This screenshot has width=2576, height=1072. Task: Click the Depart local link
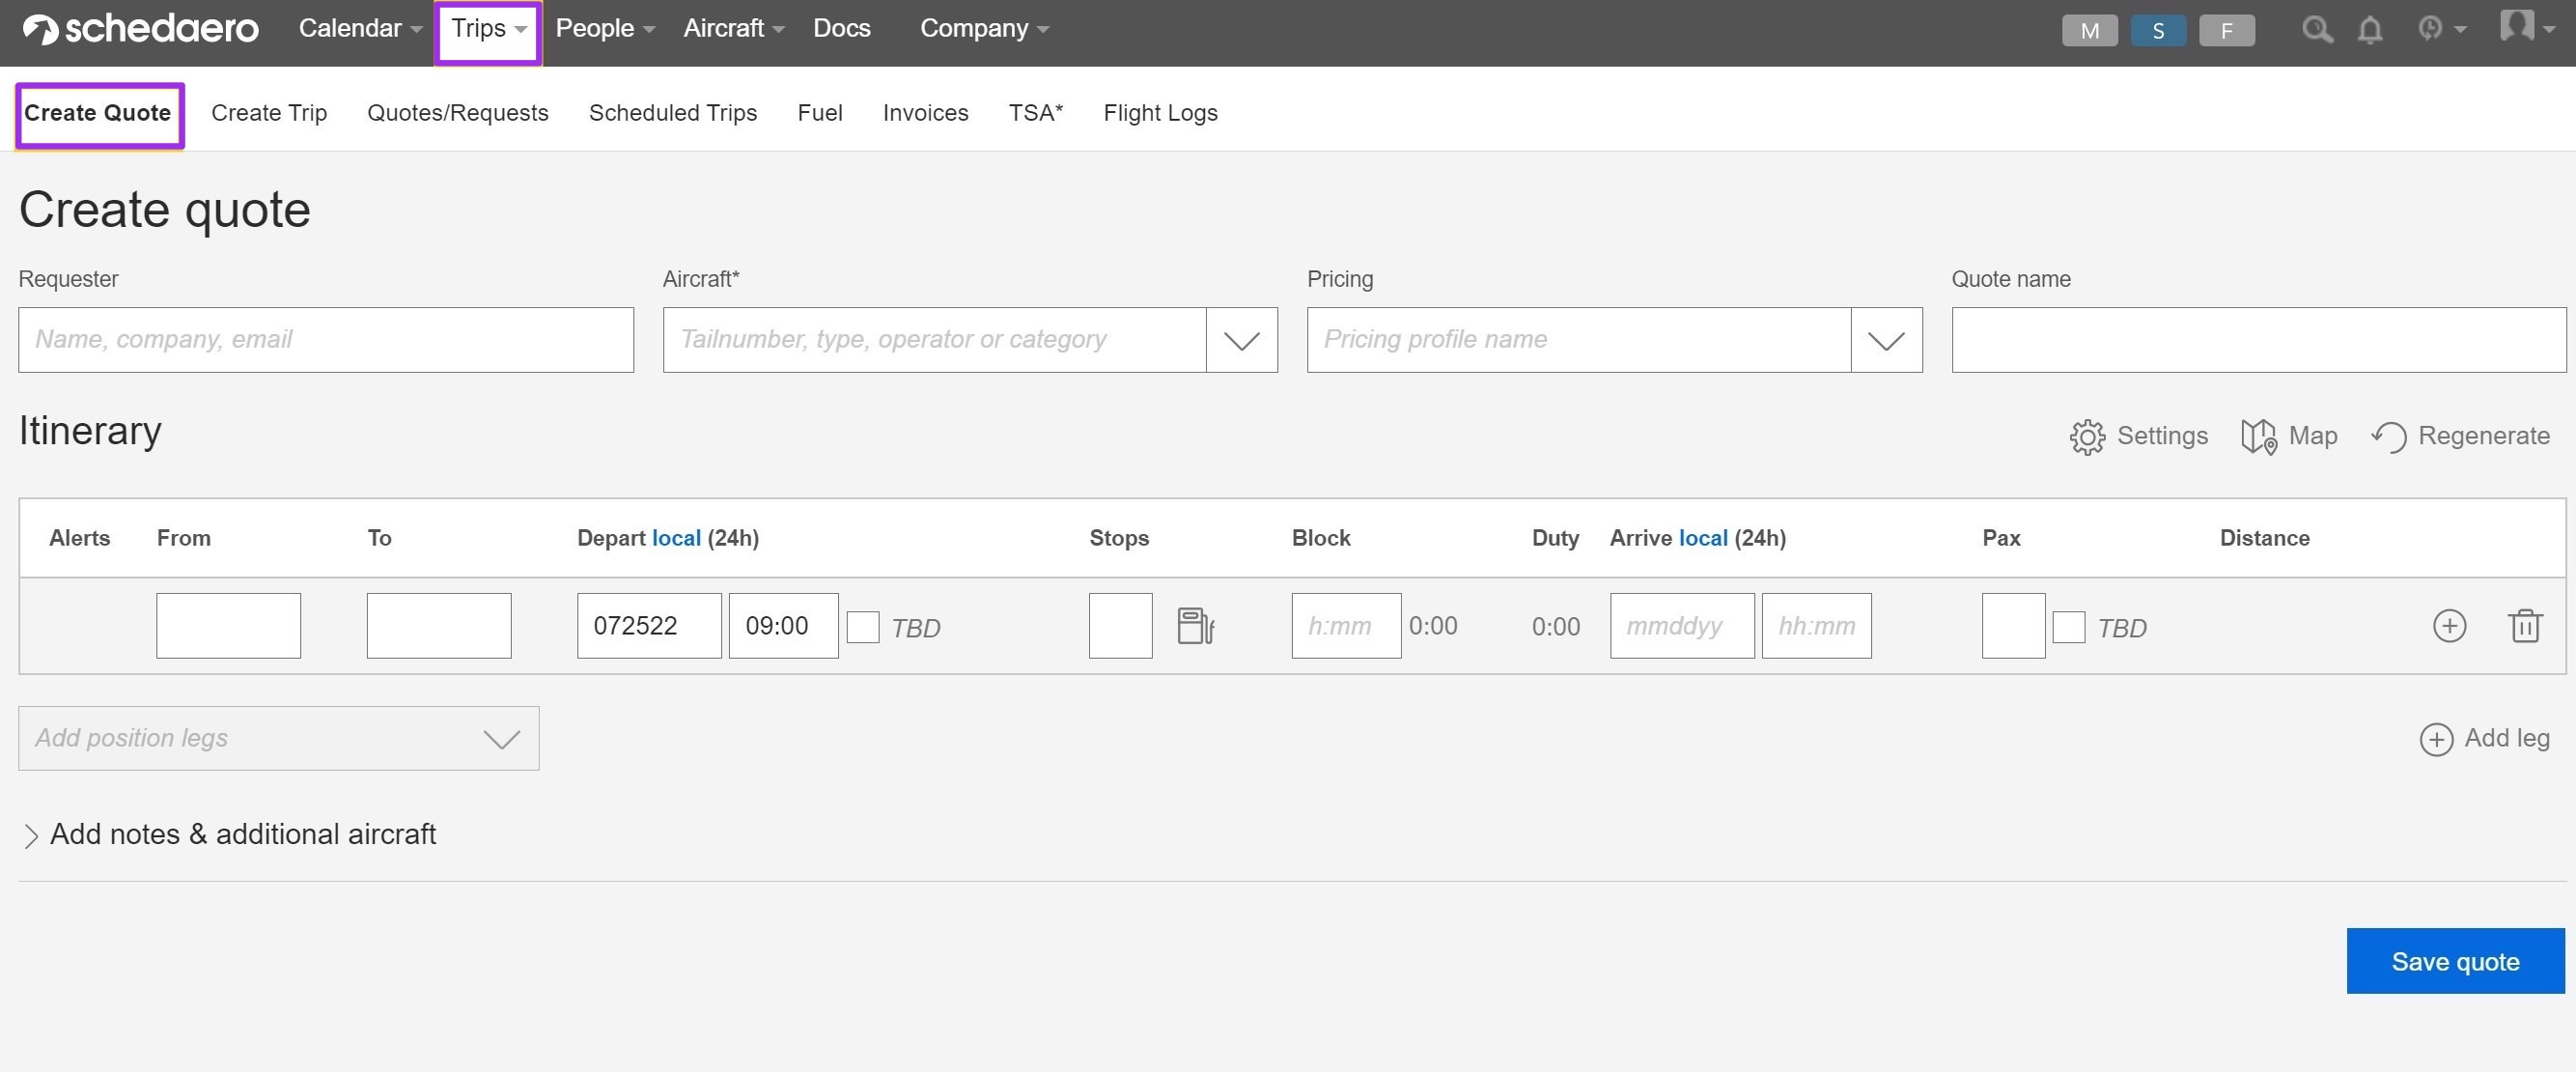[x=676, y=538]
